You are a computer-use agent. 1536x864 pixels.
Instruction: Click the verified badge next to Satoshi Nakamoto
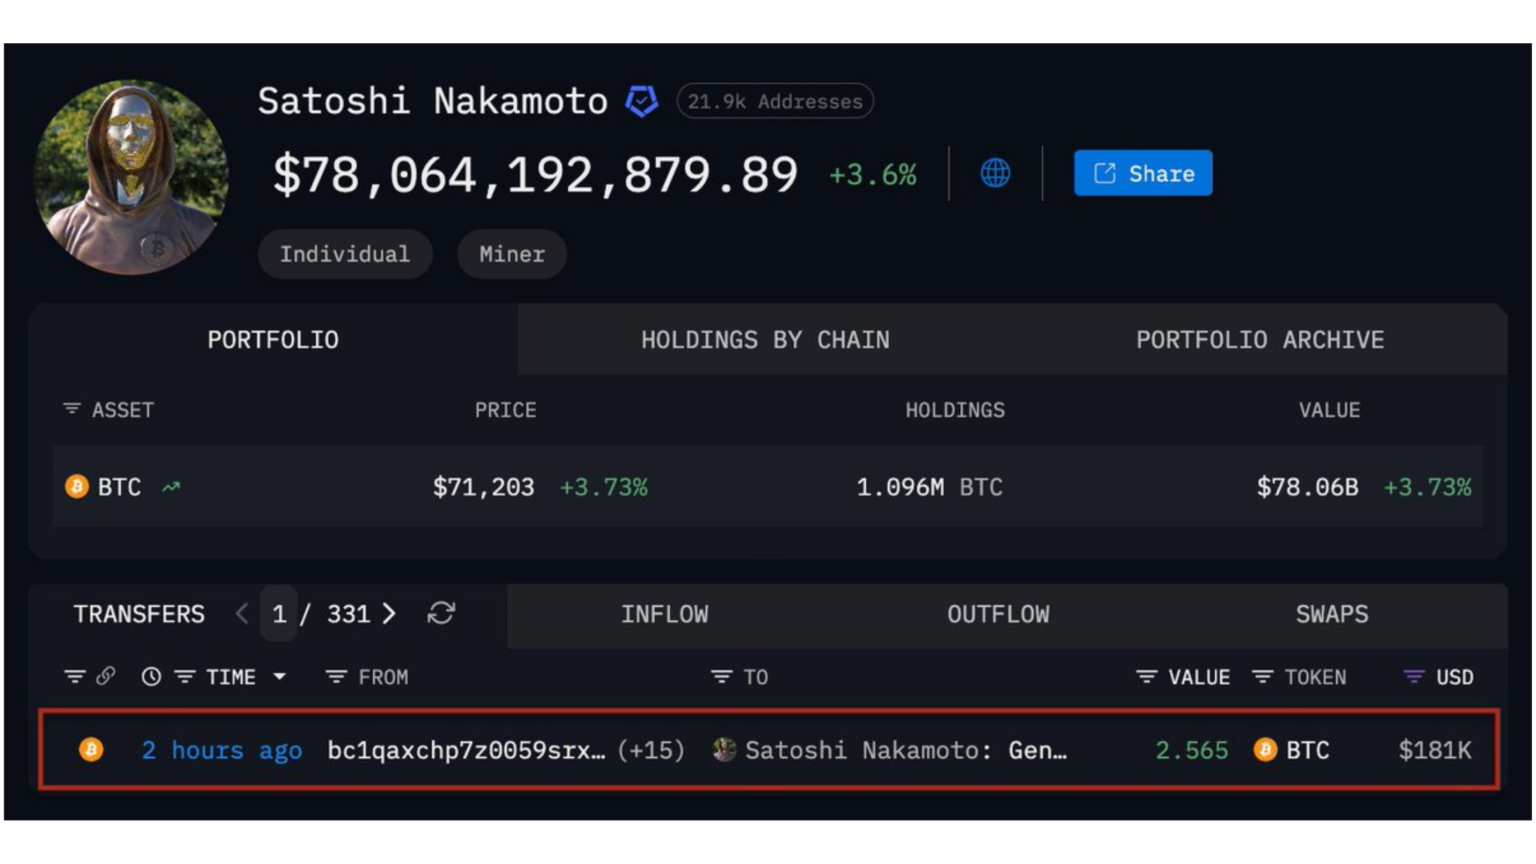(x=641, y=101)
